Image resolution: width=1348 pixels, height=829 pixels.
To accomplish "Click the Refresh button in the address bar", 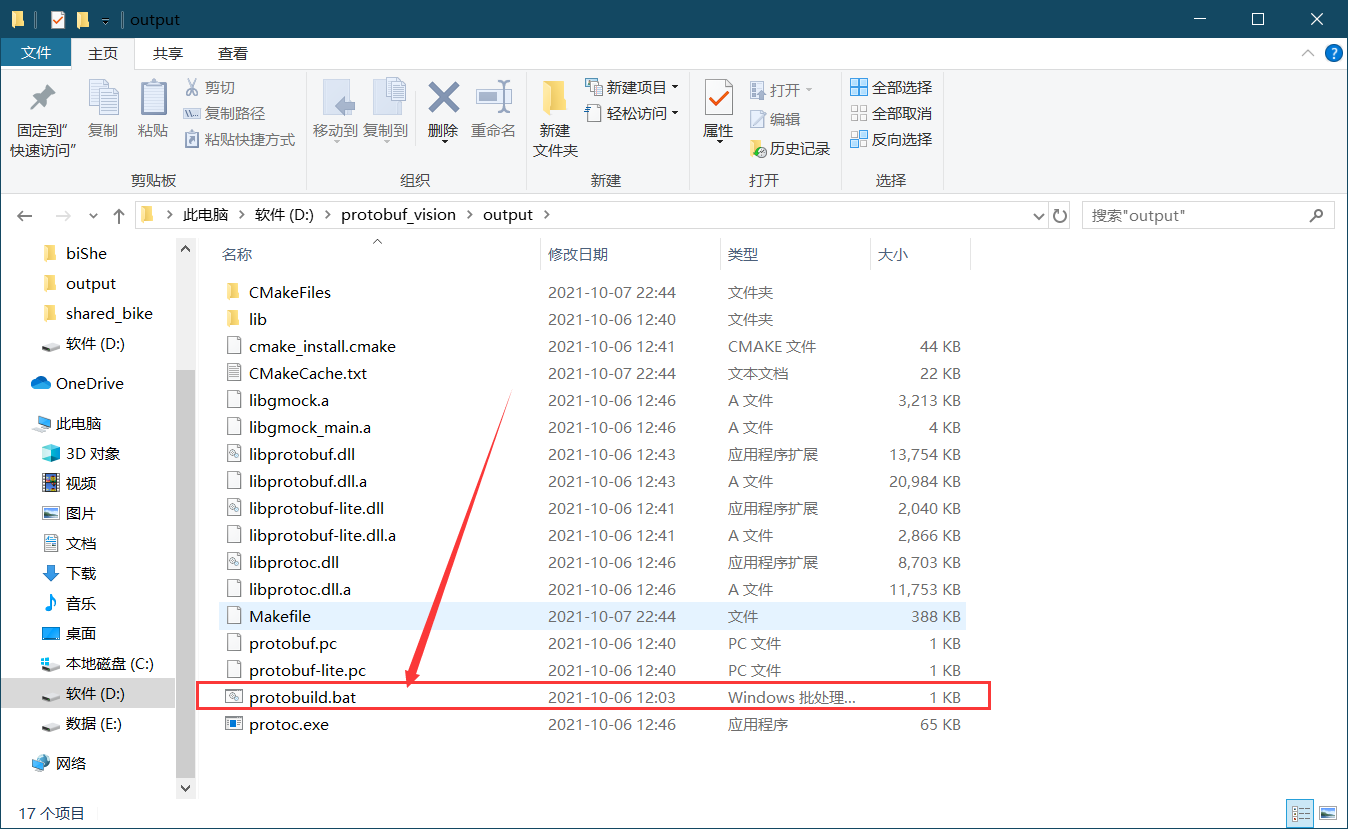I will click(x=1060, y=214).
